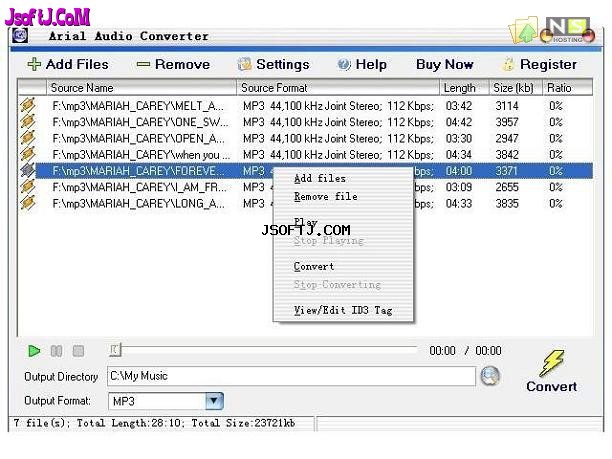The image size is (612, 459).
Task: Click the Source Format column header
Action: click(338, 88)
